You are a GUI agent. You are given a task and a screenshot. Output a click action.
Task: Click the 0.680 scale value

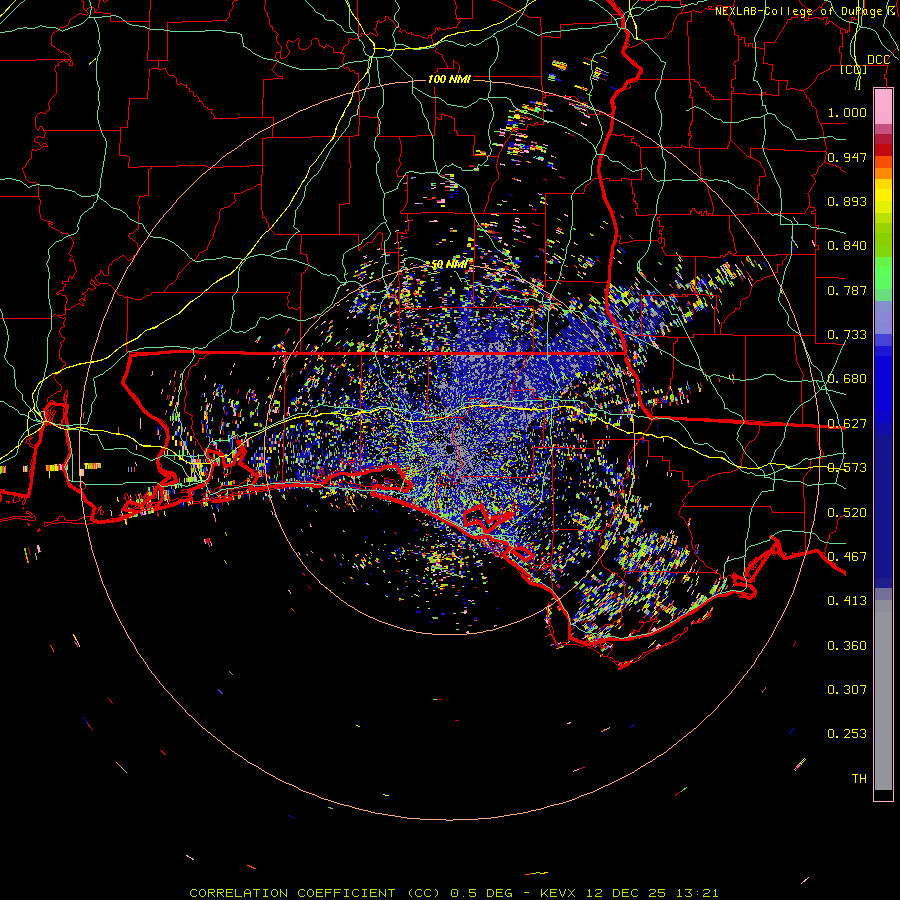(847, 379)
